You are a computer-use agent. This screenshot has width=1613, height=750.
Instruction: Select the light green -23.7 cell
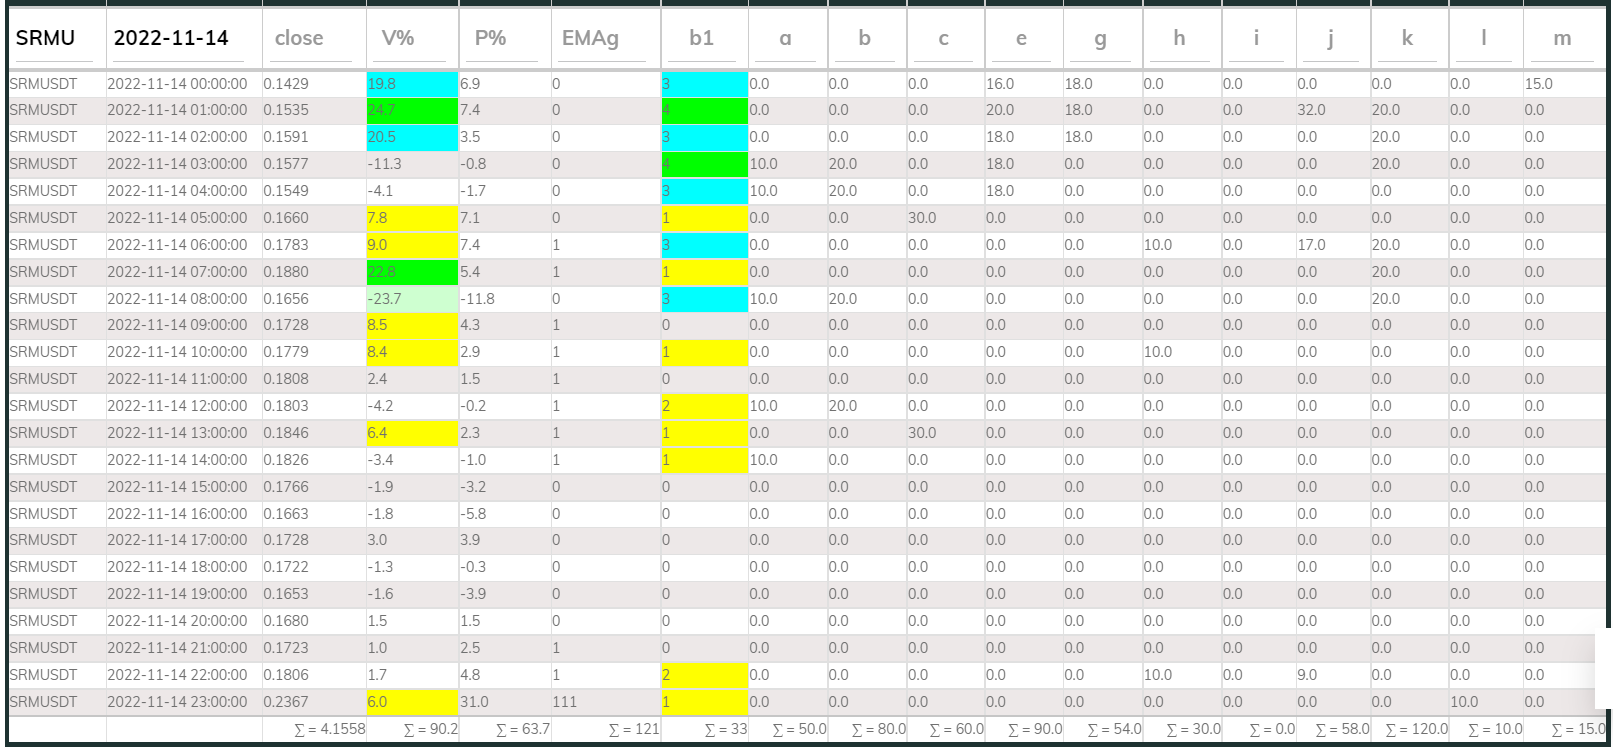411,299
